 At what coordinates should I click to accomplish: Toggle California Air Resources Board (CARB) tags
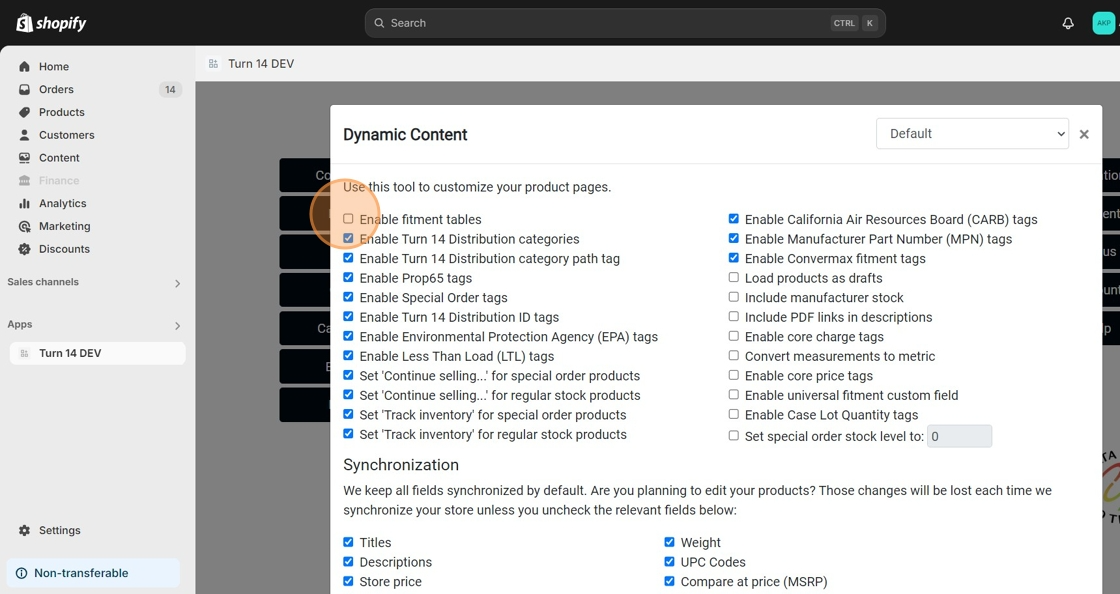point(734,218)
